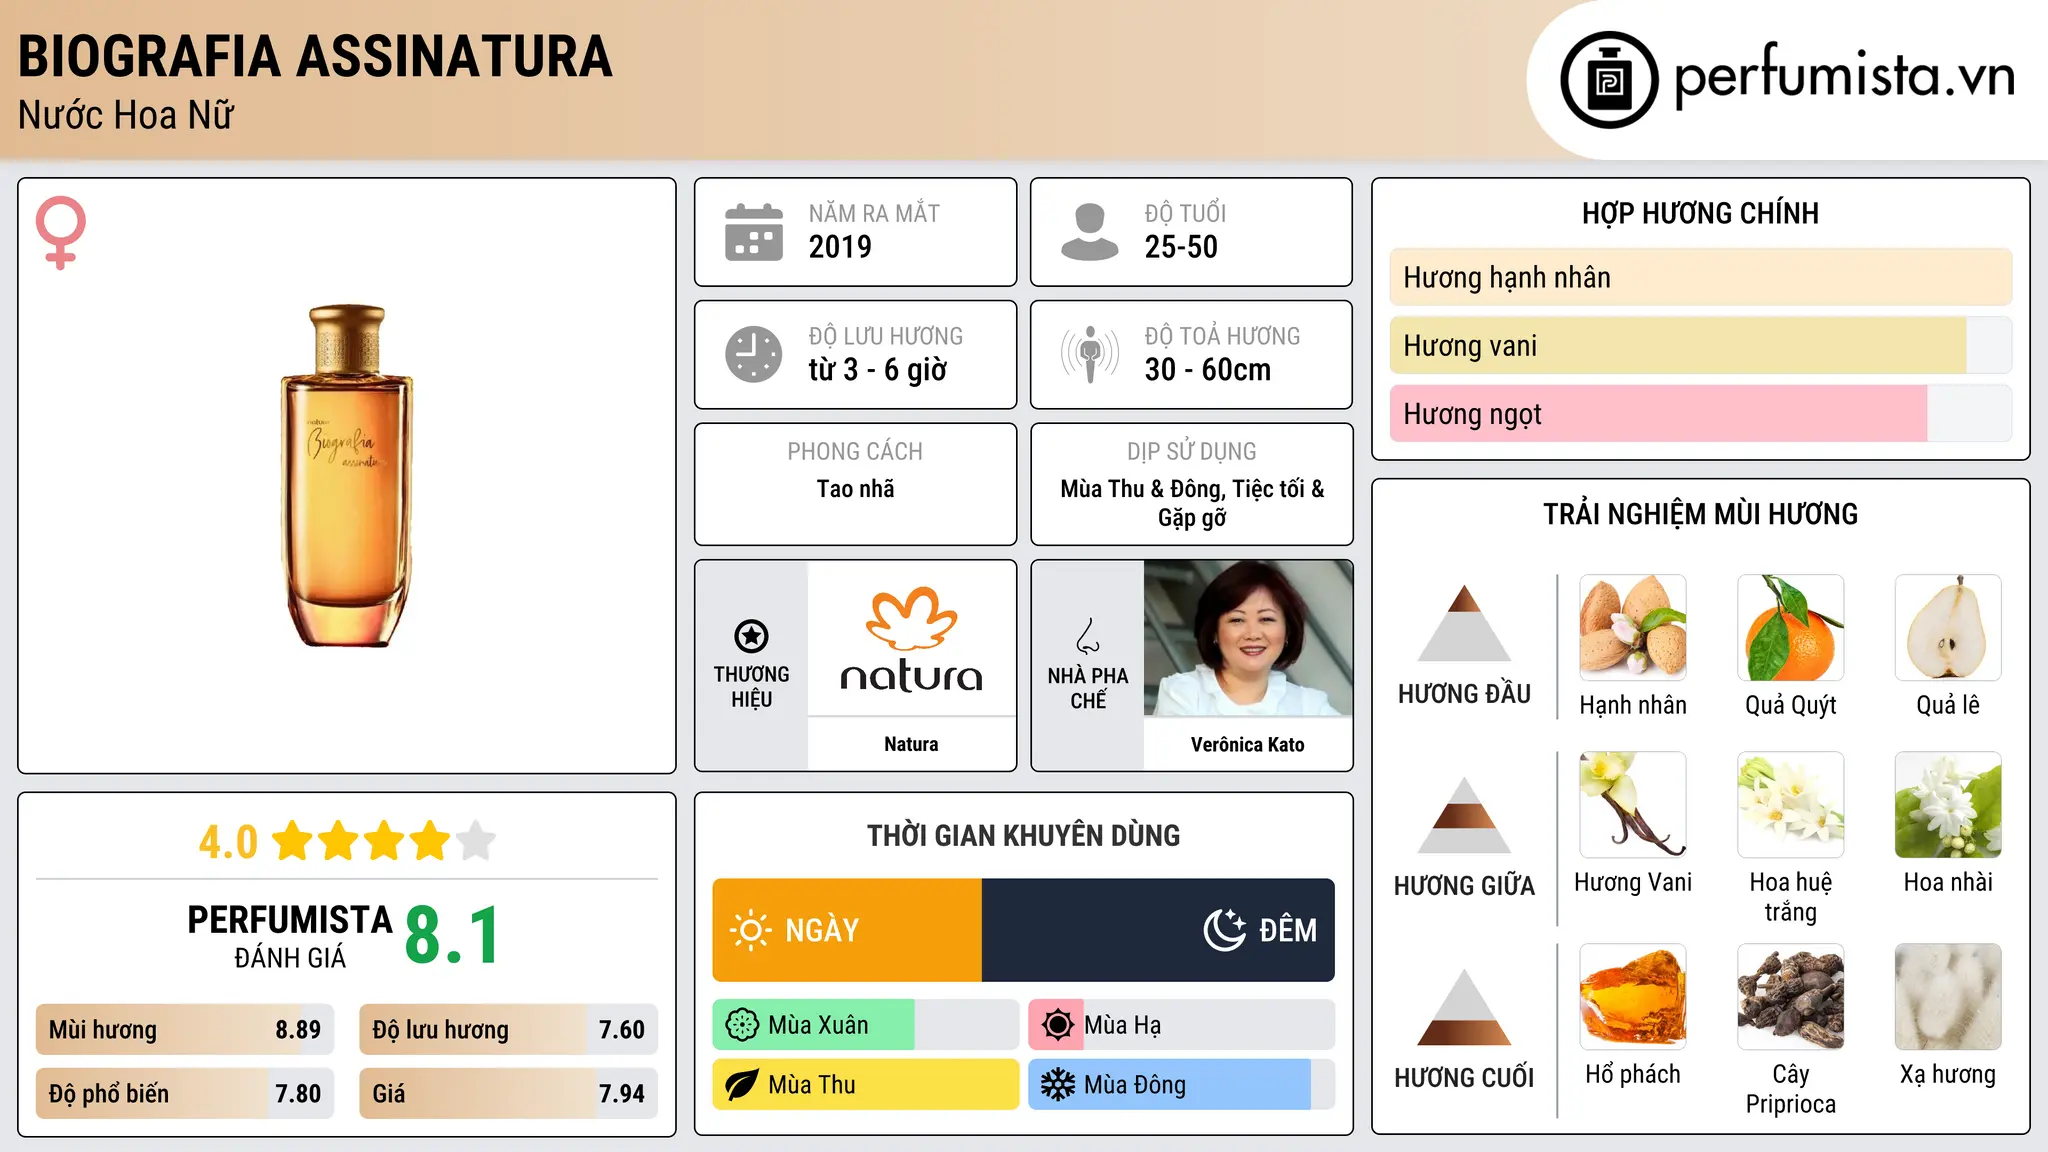Click the sun icon for Mùa Hạ

pyautogui.click(x=1057, y=1025)
